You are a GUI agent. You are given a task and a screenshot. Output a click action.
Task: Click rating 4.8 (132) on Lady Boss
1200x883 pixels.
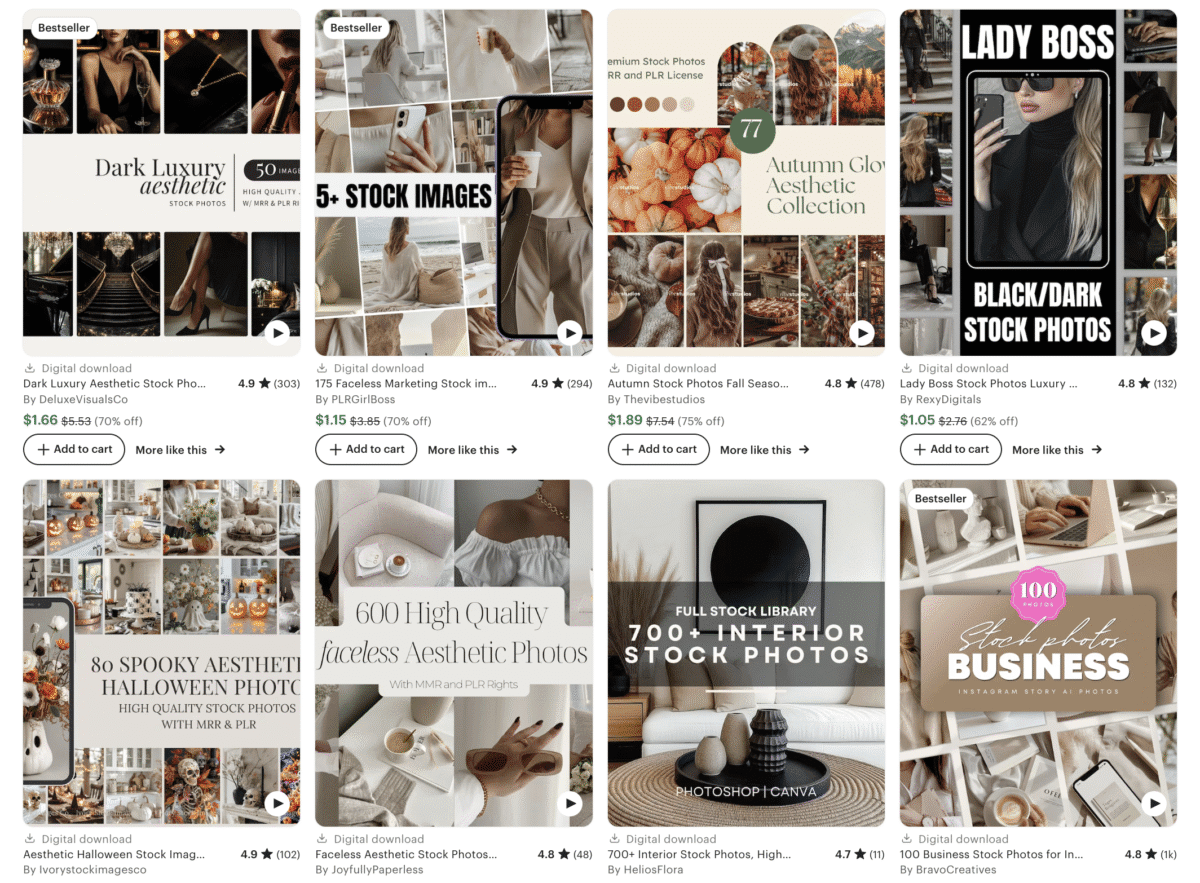pyautogui.click(x=1146, y=384)
